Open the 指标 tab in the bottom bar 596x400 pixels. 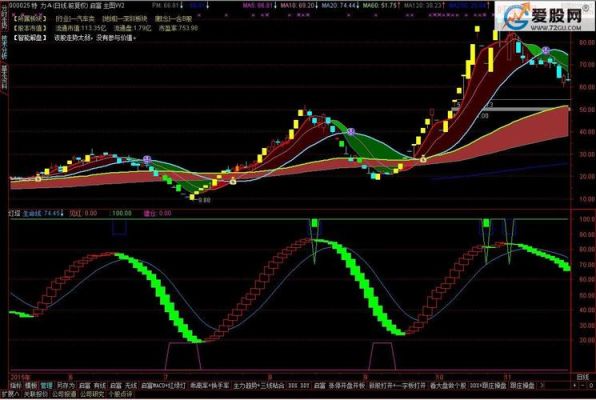click(x=16, y=385)
